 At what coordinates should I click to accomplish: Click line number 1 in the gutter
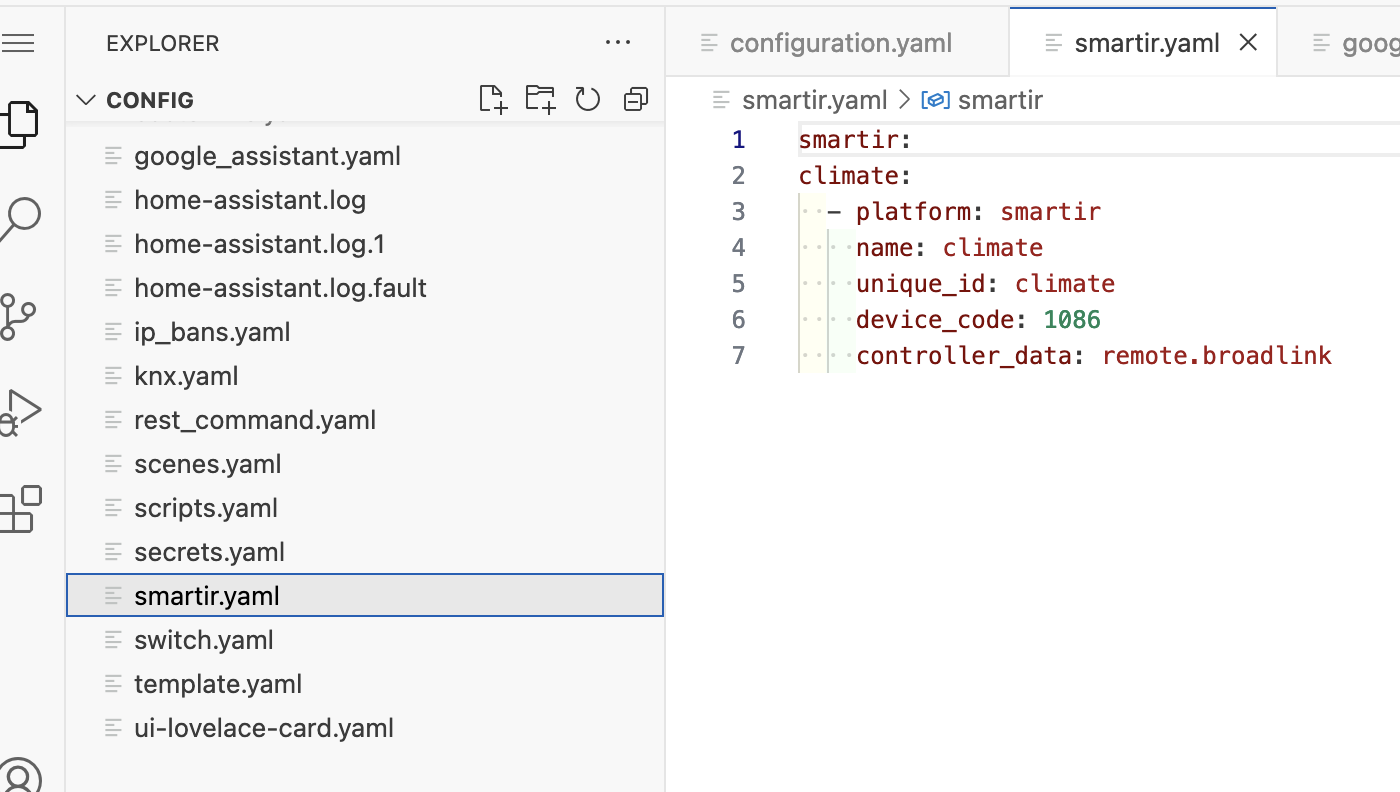point(738,140)
